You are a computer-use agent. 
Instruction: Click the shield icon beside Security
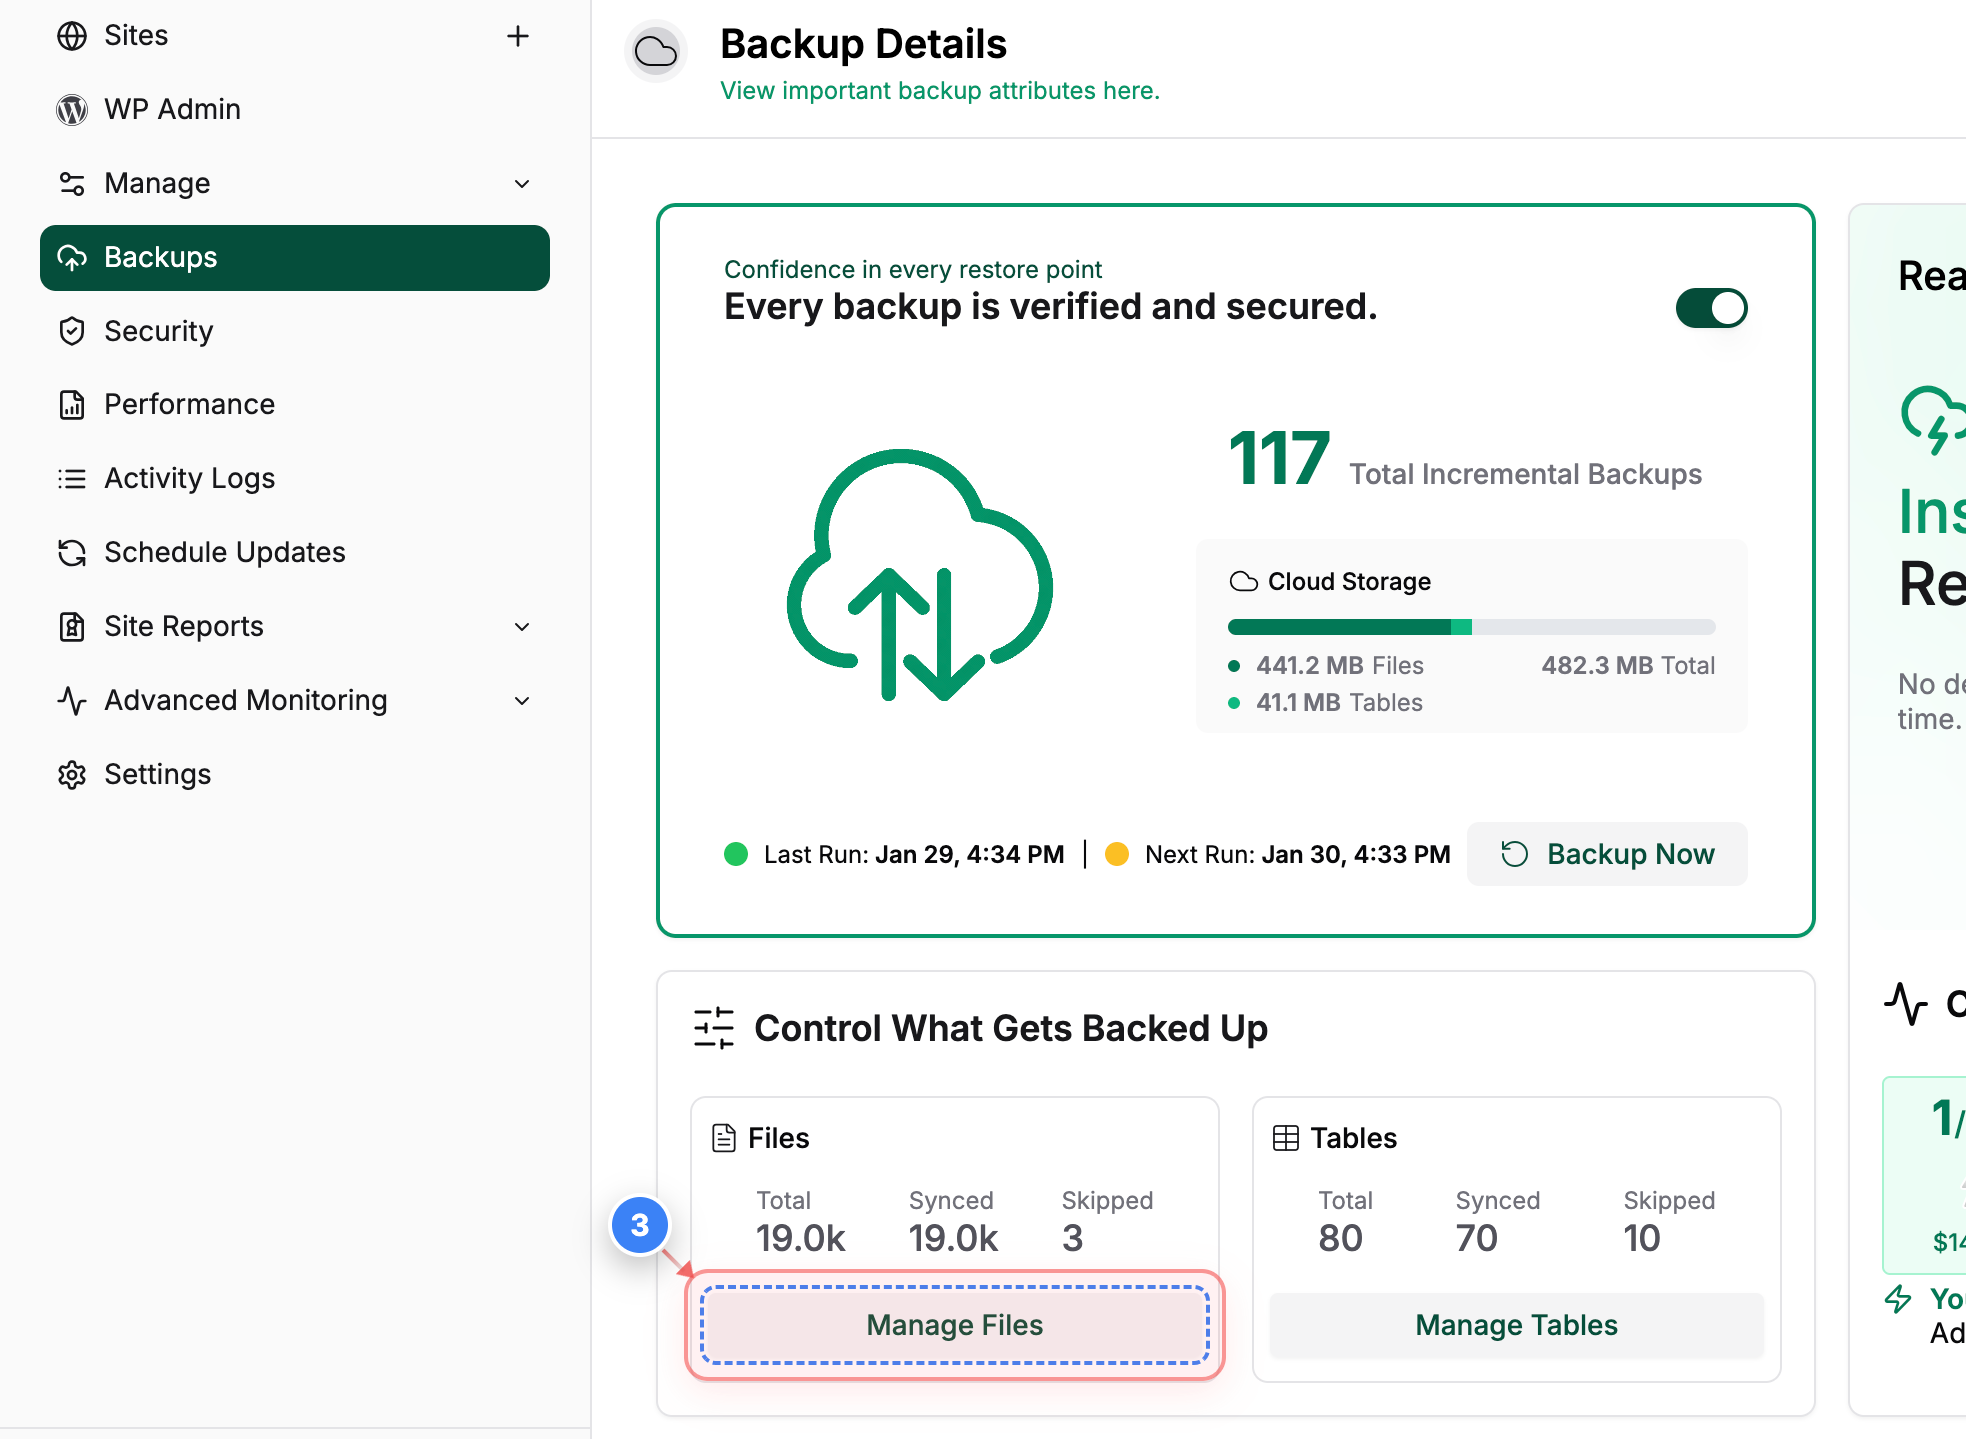(72, 331)
